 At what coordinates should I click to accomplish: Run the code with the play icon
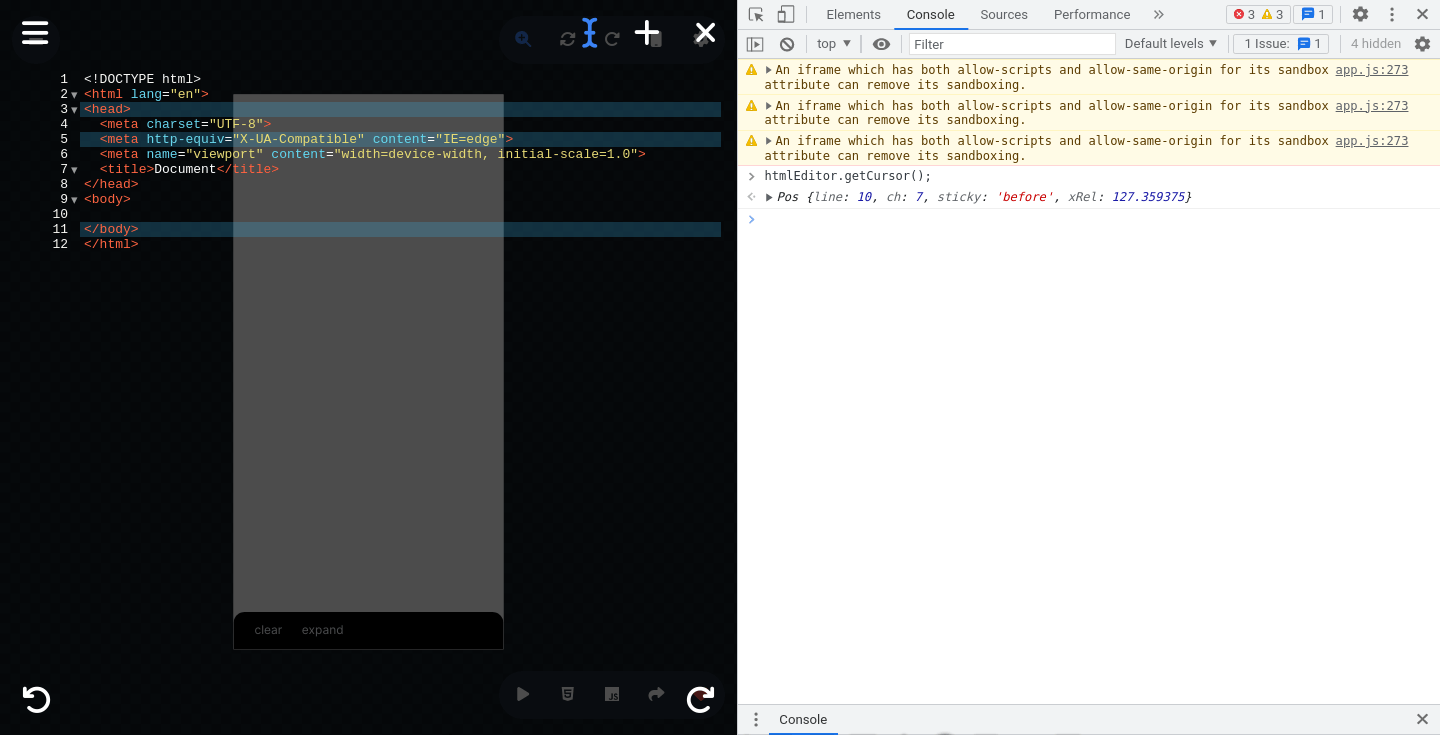(x=522, y=694)
